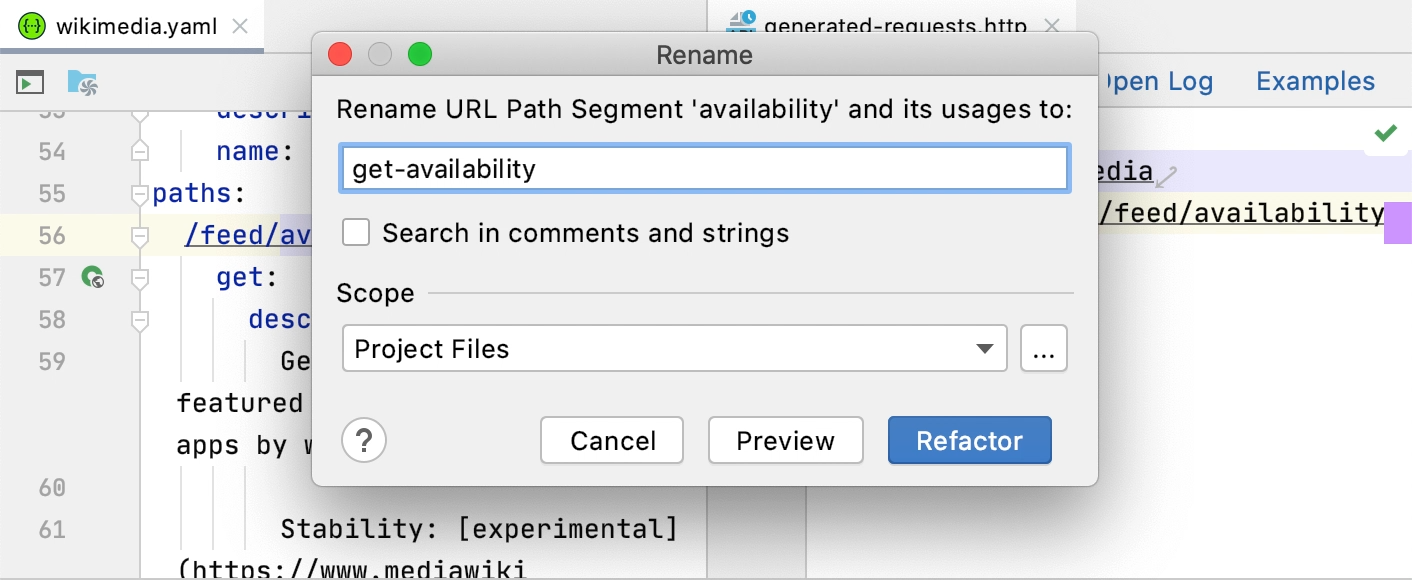Click the Run play icon in the toolbar

coord(29,81)
